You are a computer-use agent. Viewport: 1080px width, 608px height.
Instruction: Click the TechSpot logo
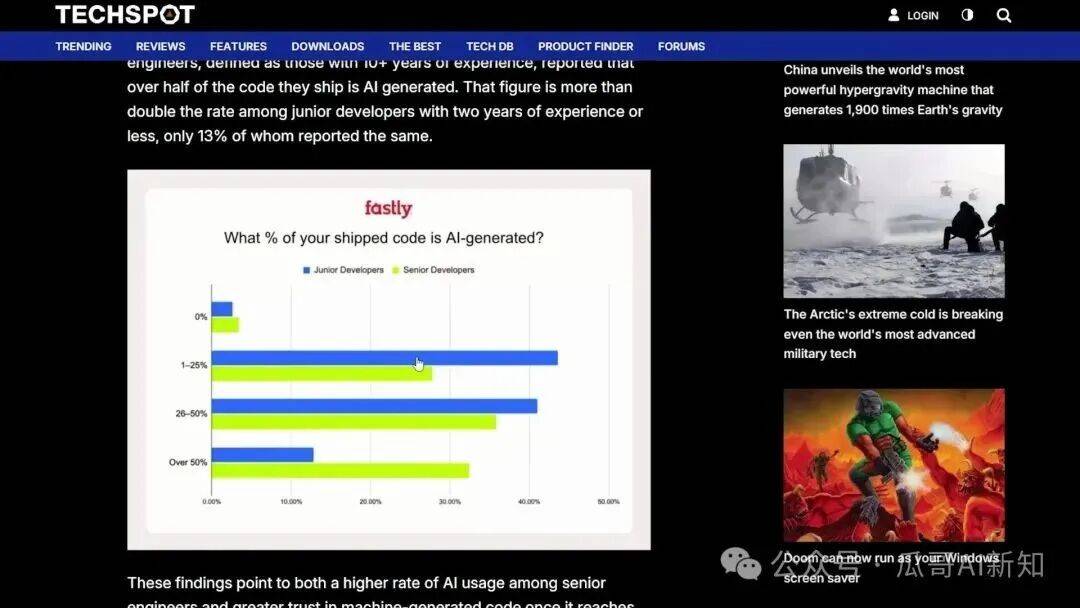[124, 15]
